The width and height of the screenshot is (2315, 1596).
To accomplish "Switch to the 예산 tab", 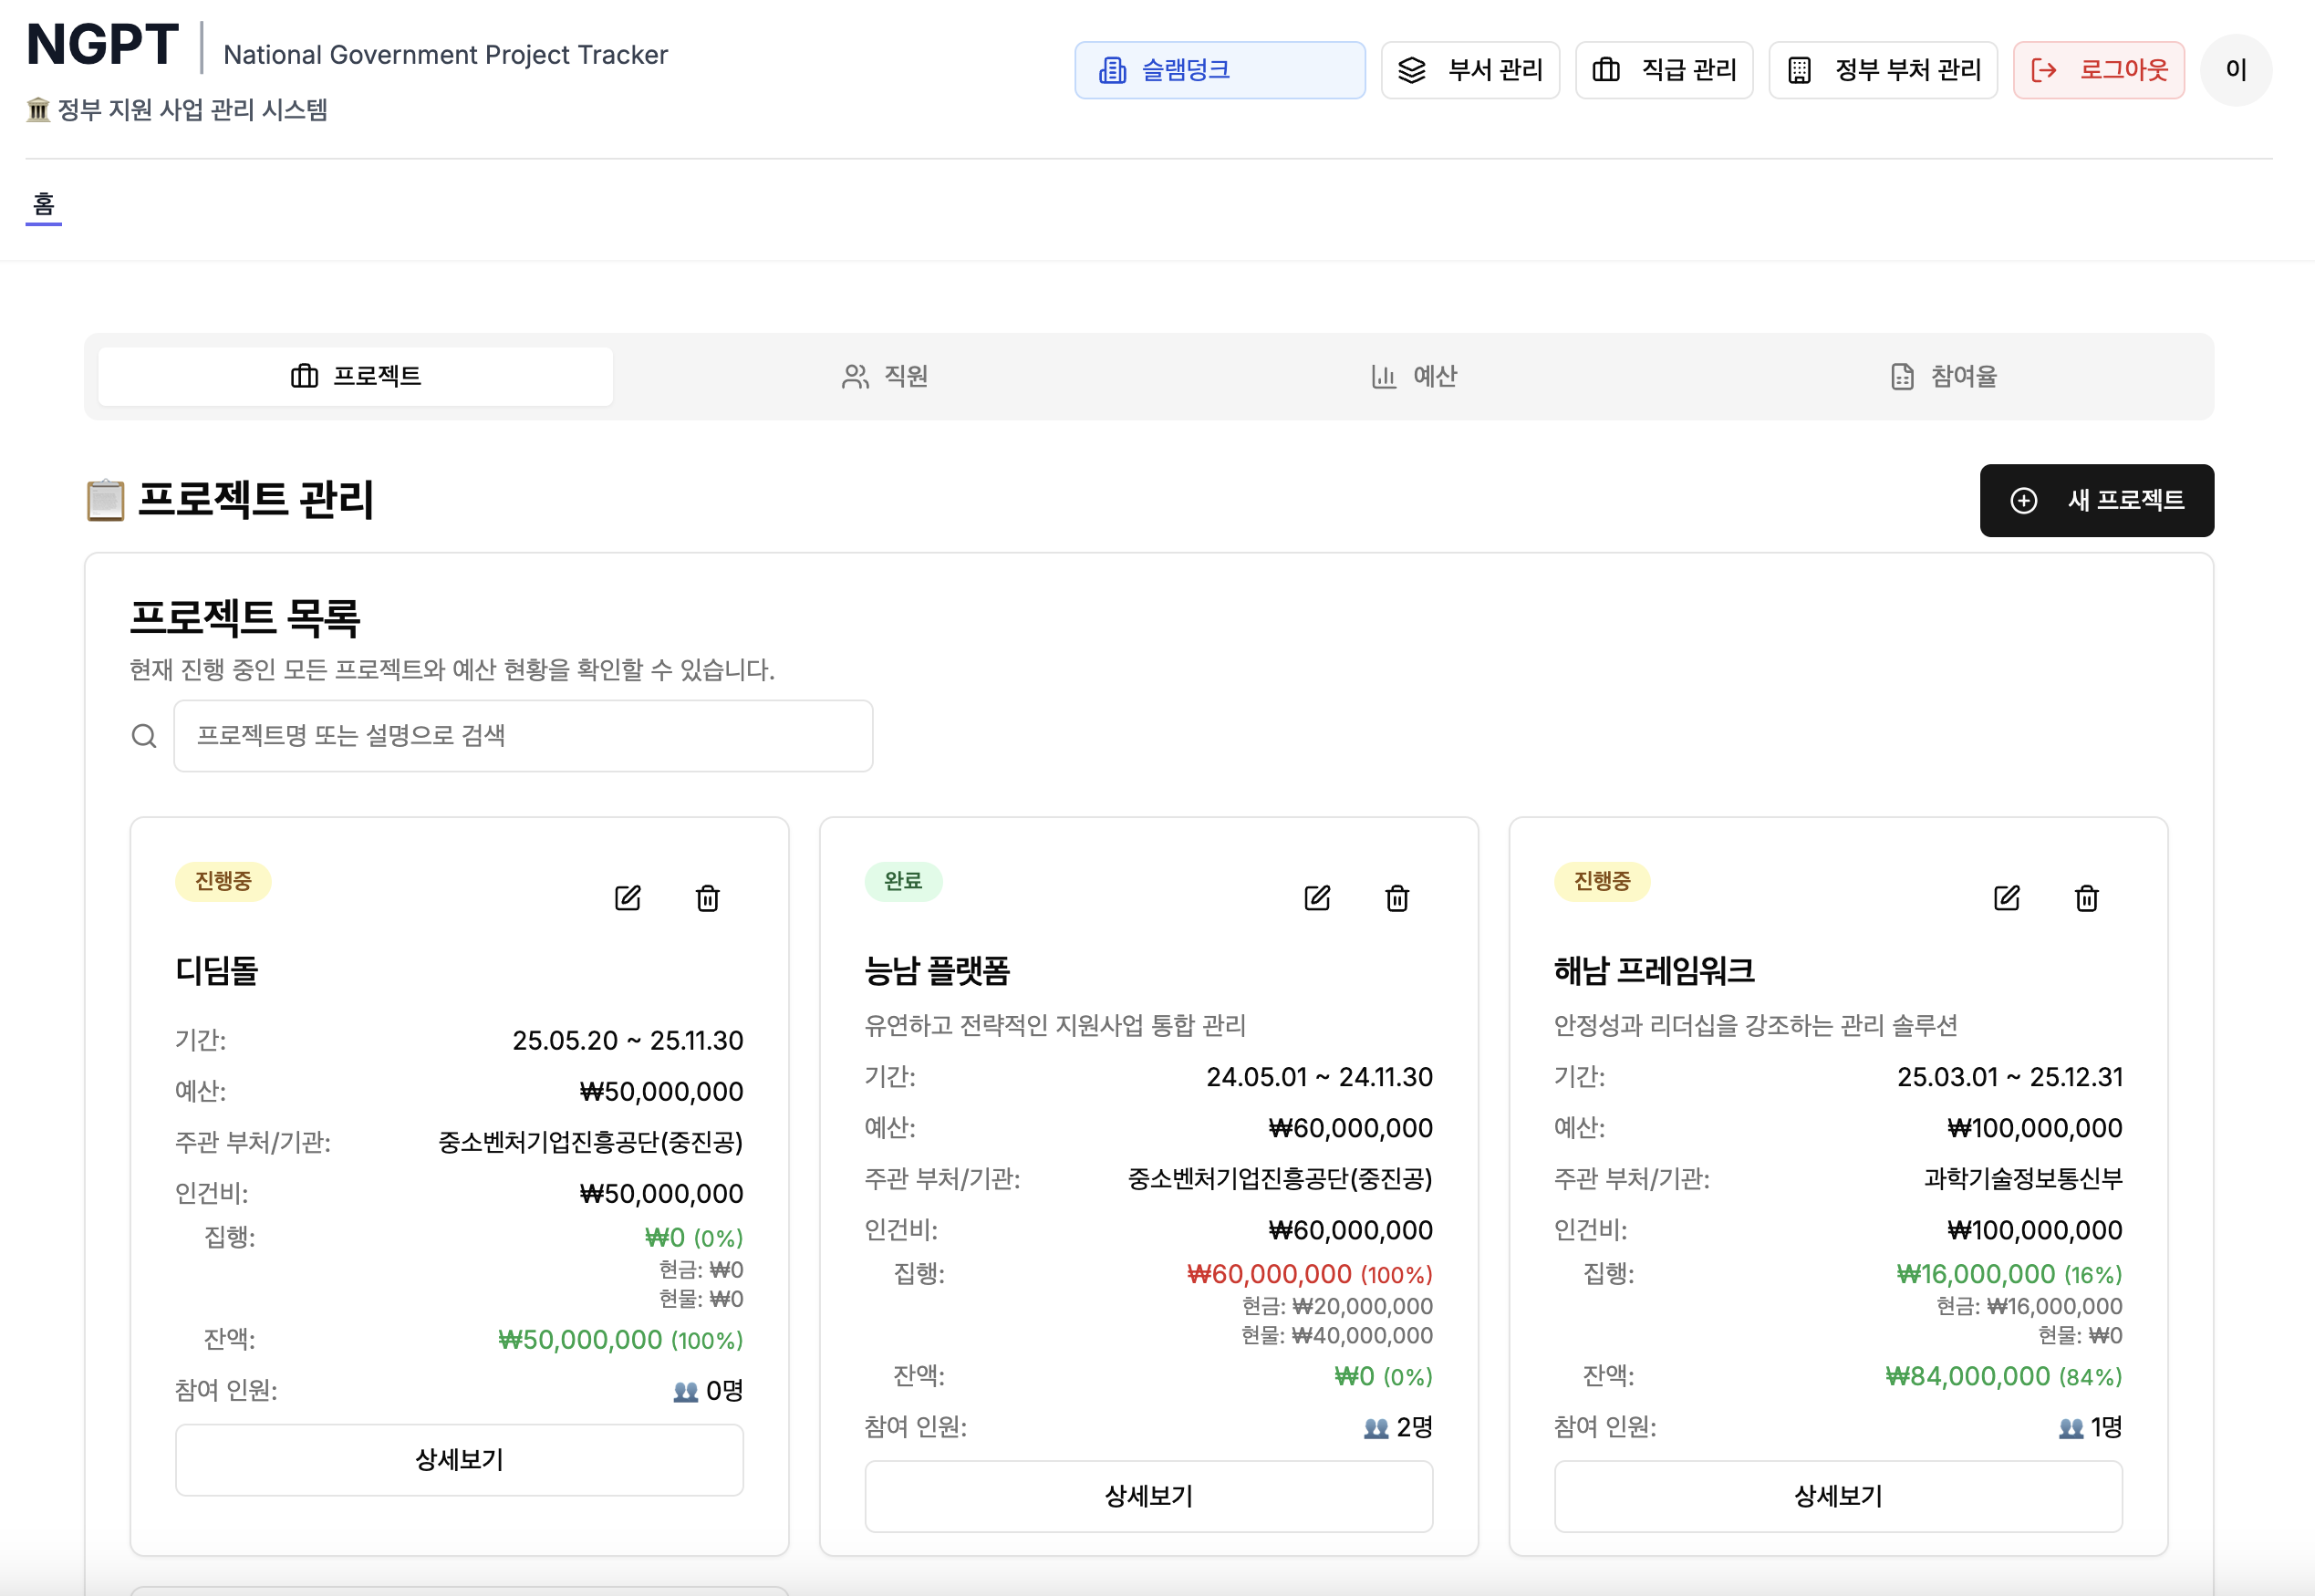I will (x=1415, y=376).
